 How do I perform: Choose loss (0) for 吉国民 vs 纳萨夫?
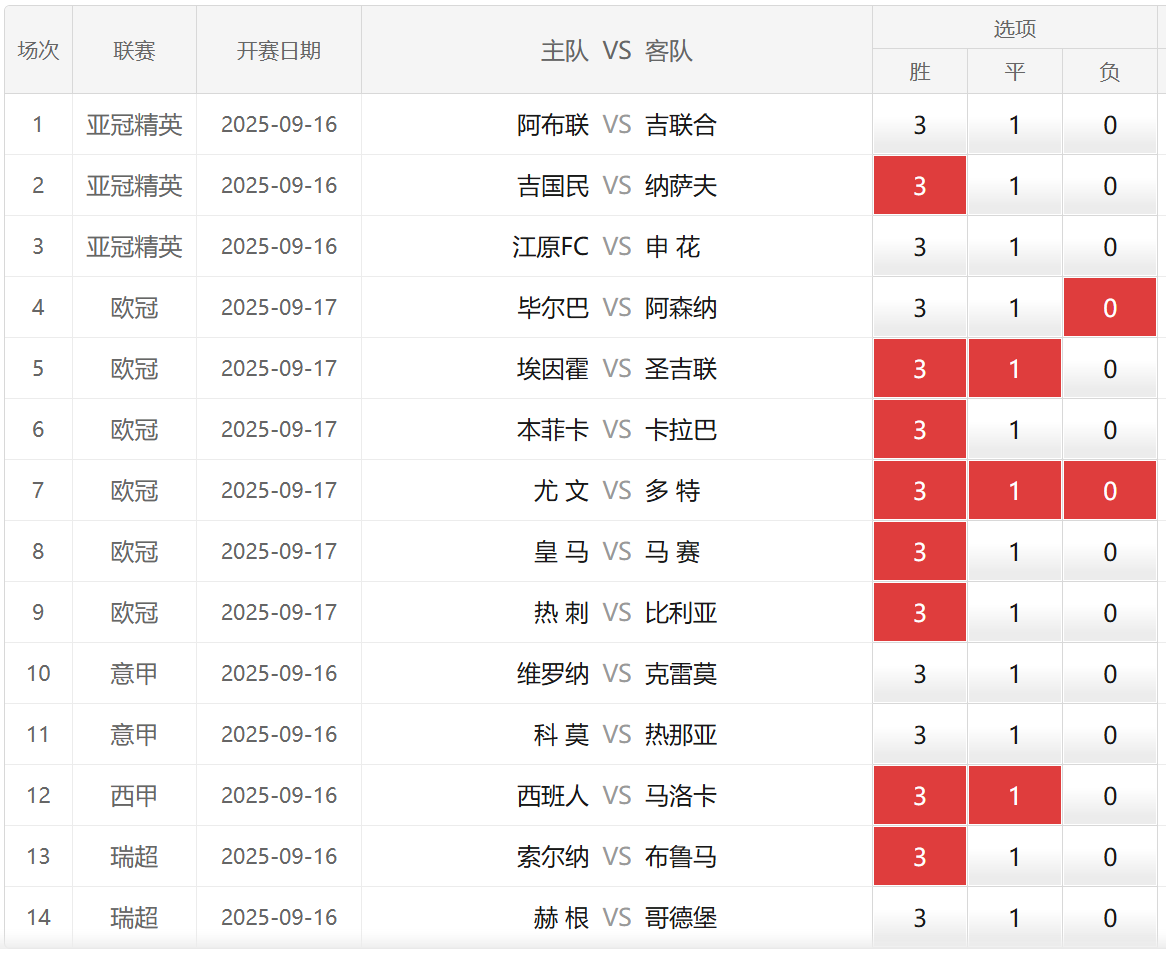coord(1110,186)
